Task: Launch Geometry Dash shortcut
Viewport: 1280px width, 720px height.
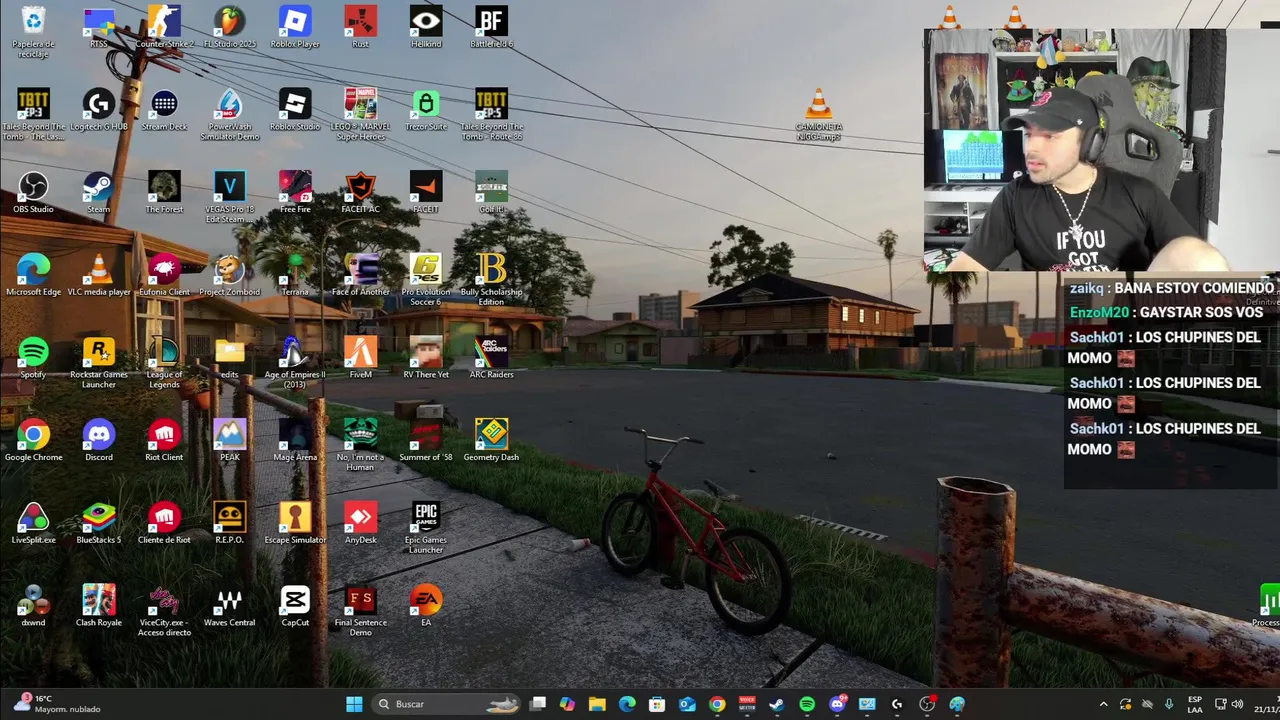Action: 491,442
